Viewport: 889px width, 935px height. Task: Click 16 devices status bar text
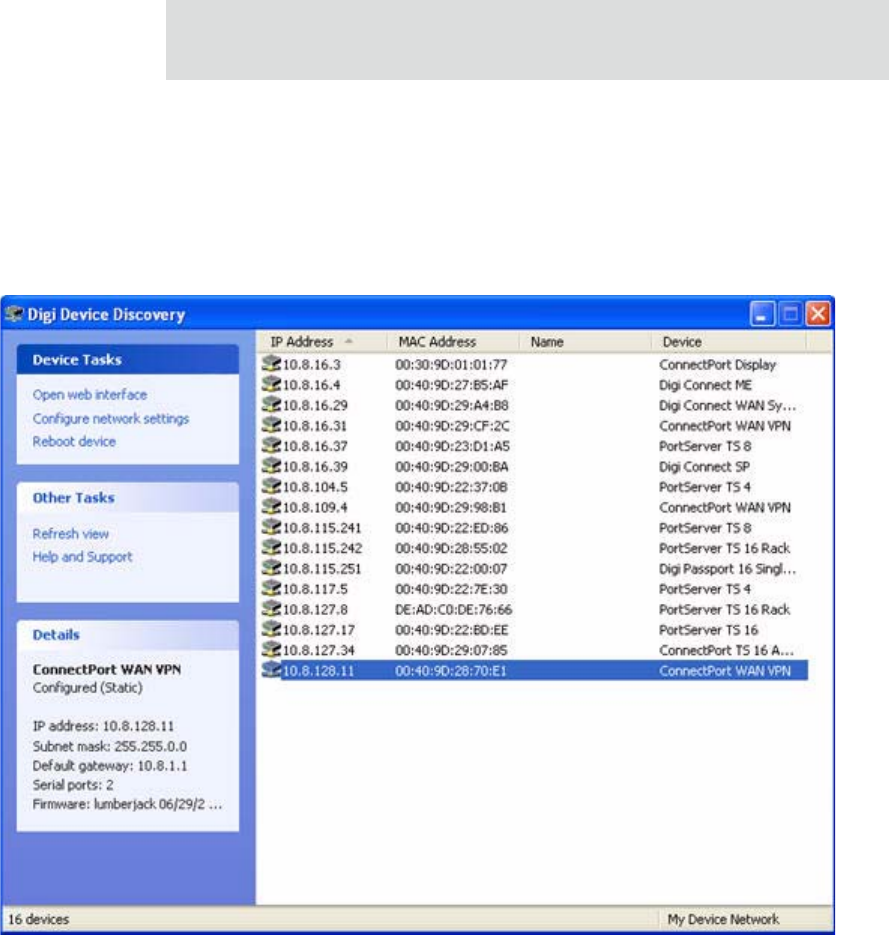pos(39,919)
